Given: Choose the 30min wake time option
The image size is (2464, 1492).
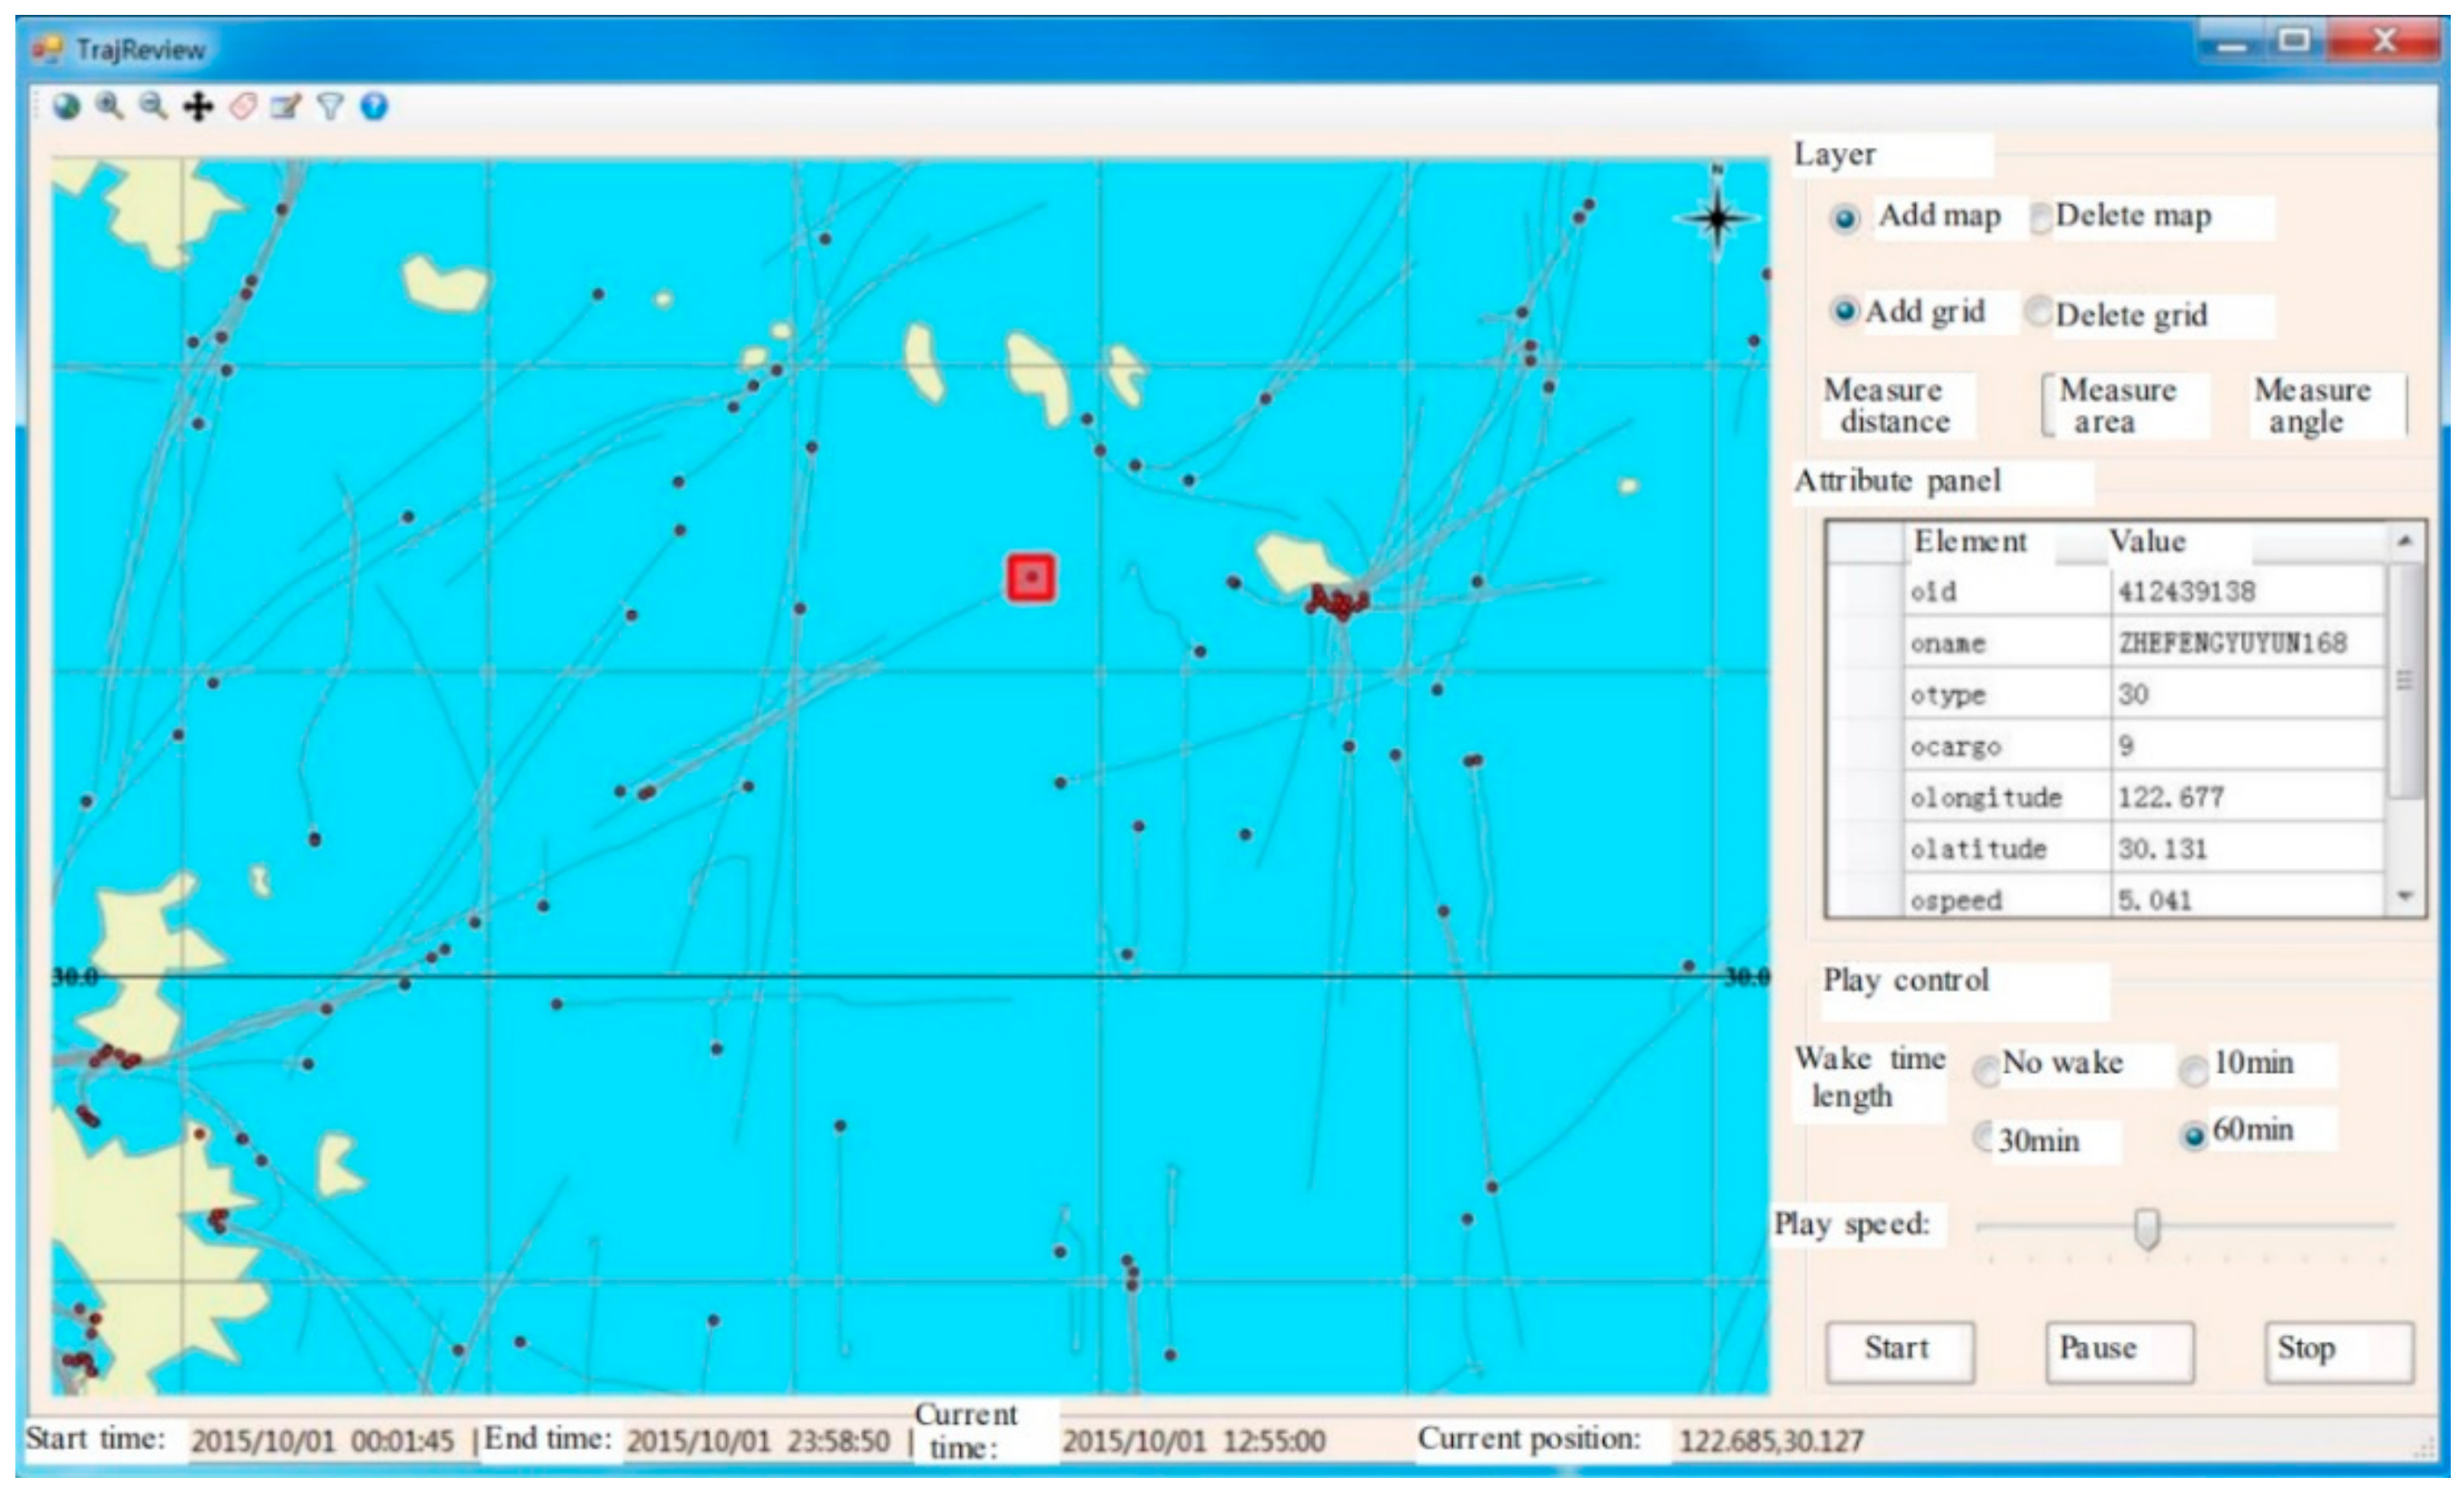Looking at the screenshot, I should 1984,1137.
